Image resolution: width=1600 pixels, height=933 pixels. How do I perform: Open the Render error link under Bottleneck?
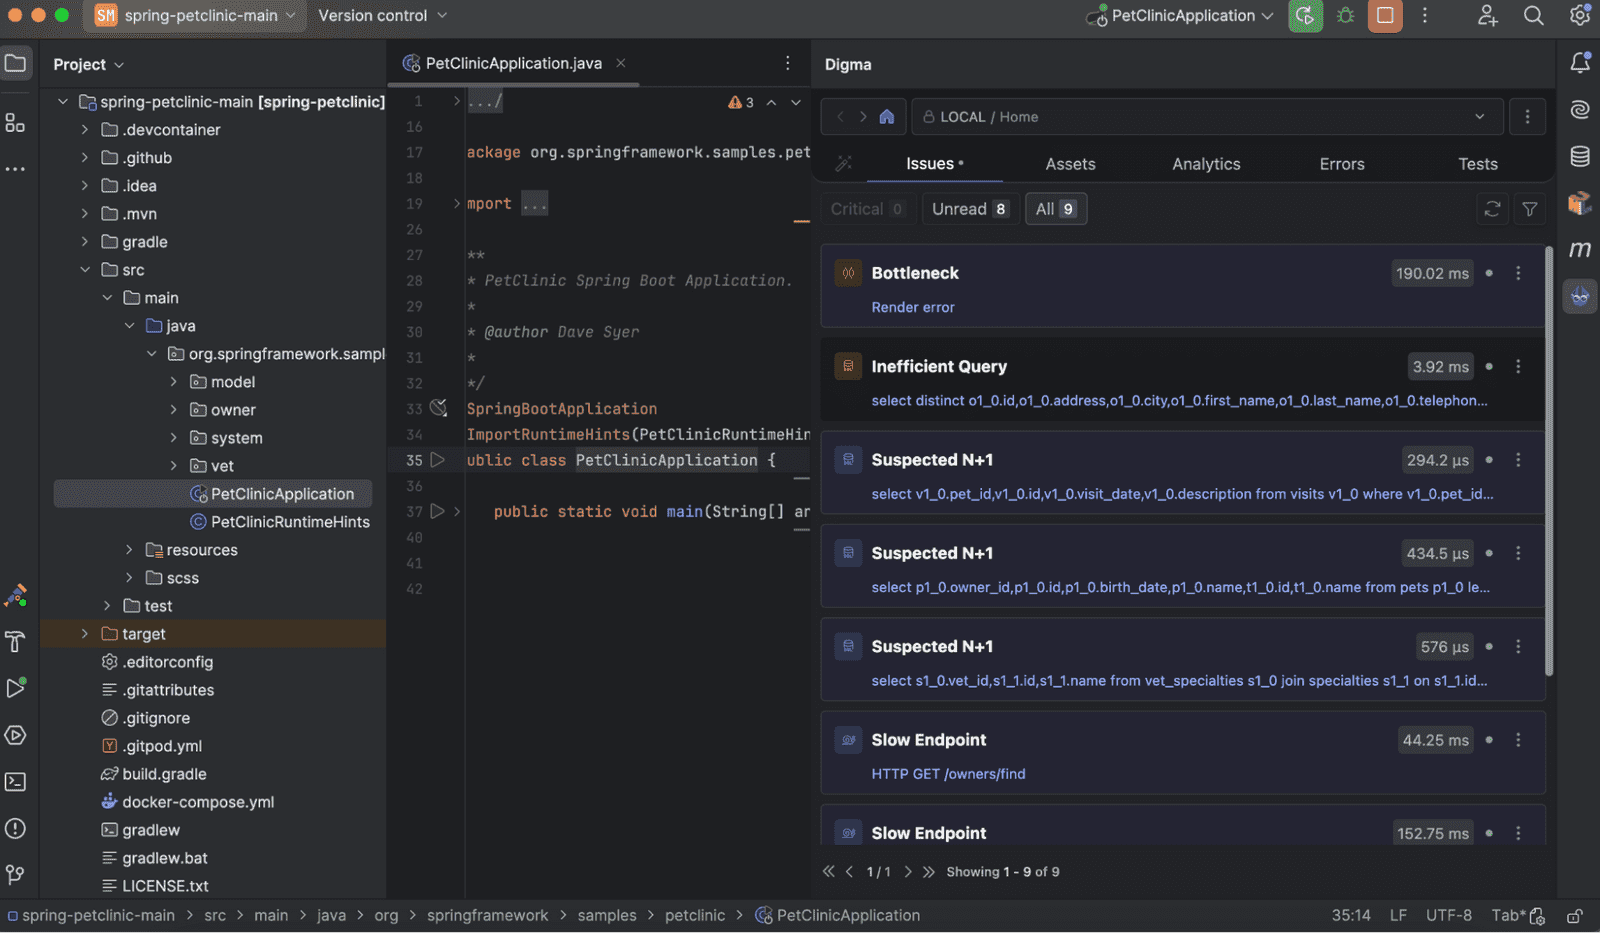click(913, 307)
